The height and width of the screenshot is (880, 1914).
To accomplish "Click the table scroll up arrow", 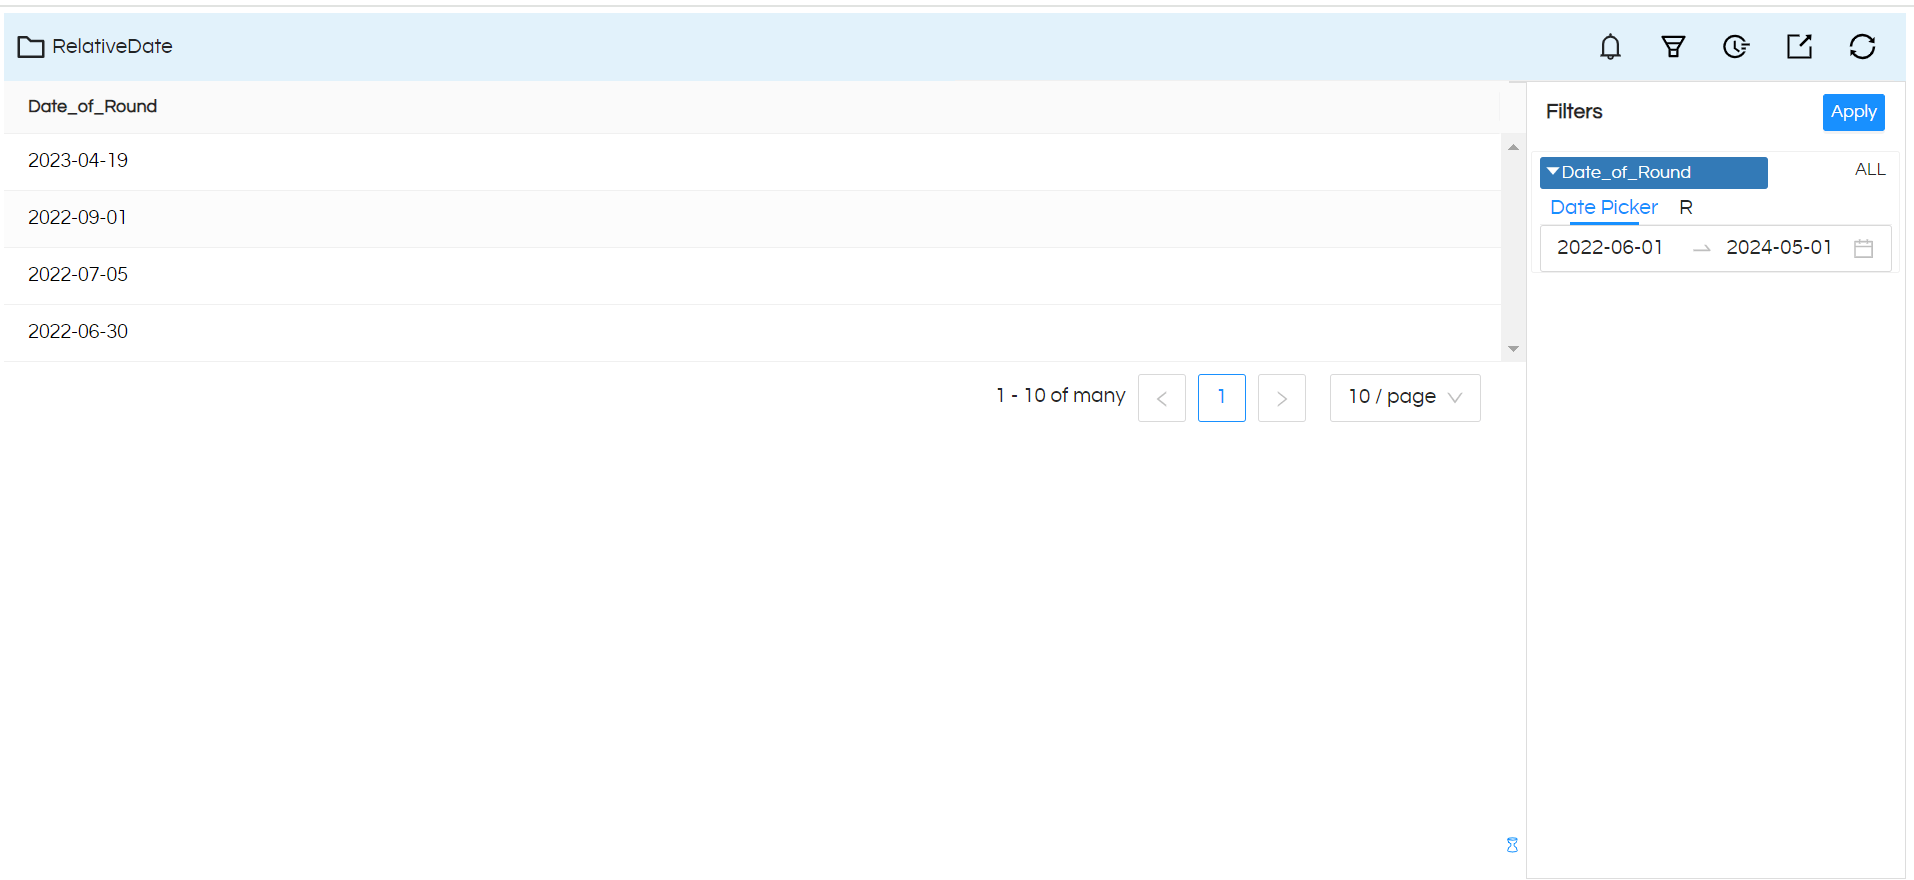I will 1513,147.
